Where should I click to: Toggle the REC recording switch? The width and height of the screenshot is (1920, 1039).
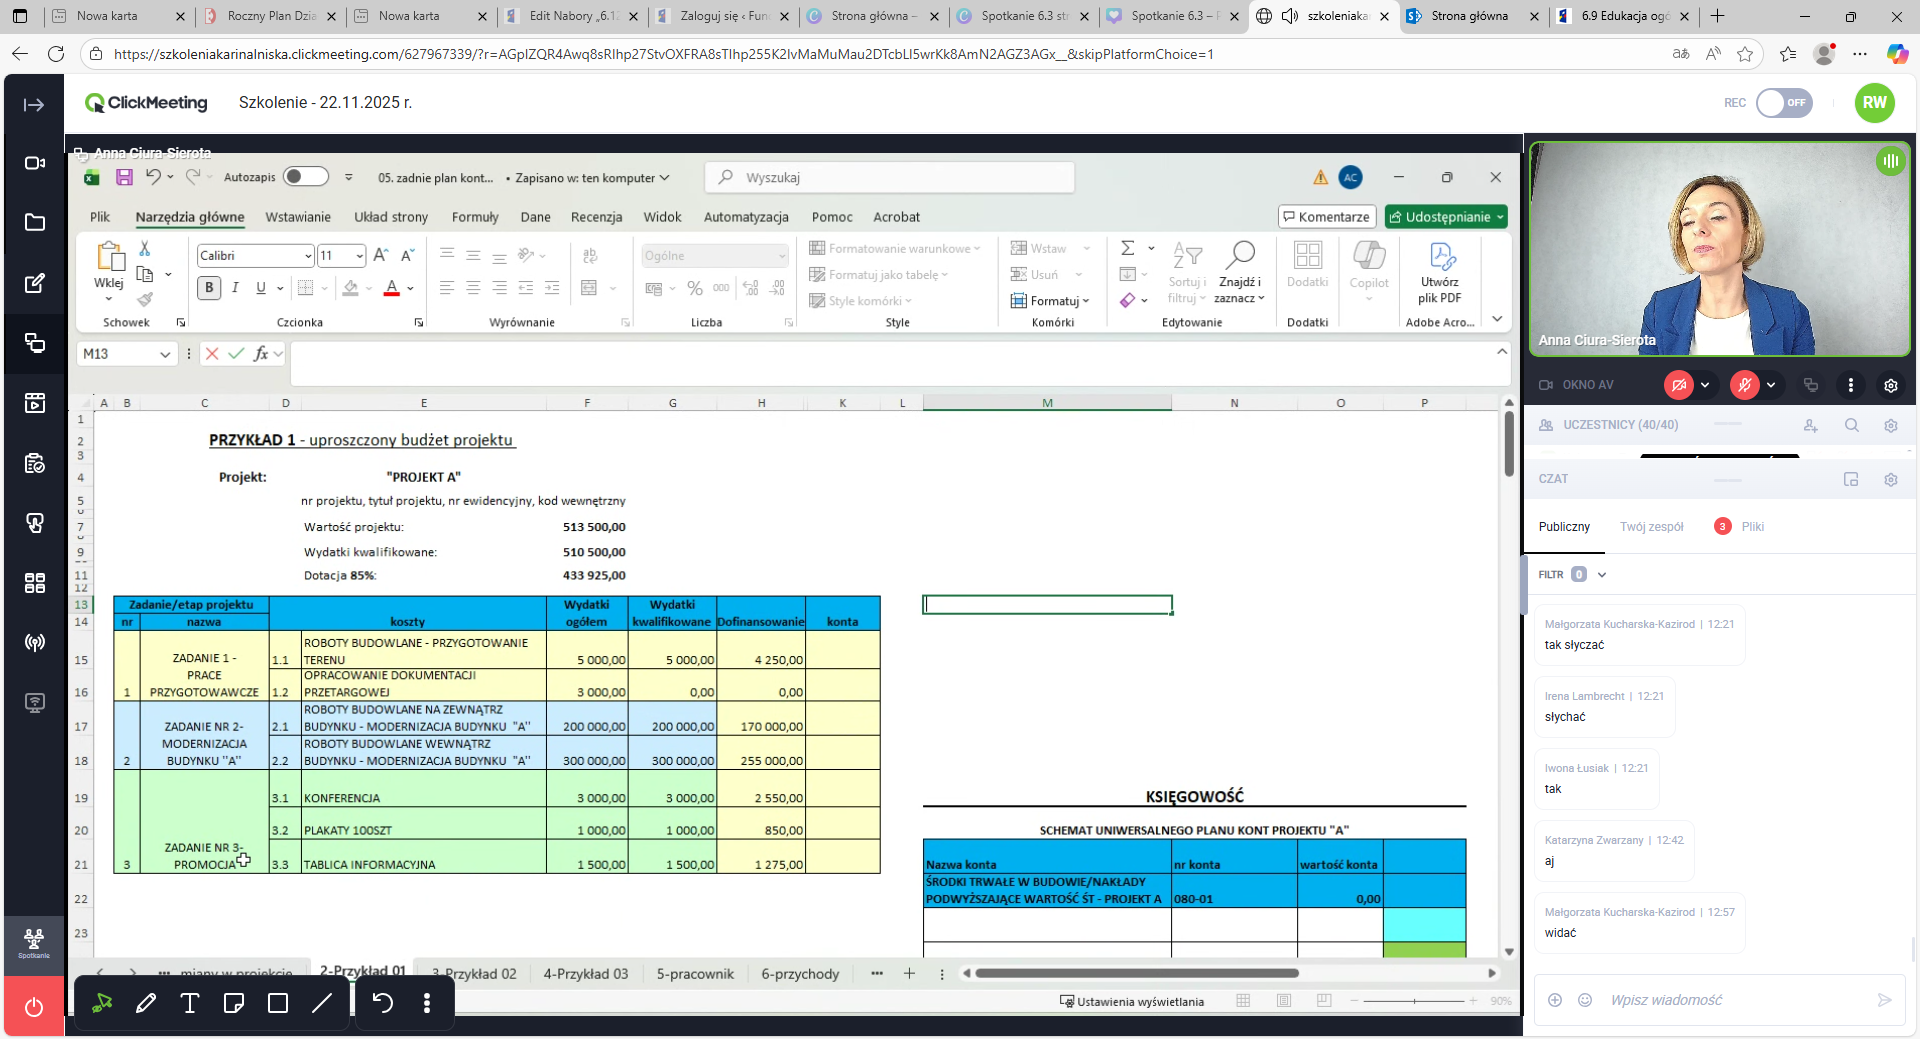tap(1784, 103)
